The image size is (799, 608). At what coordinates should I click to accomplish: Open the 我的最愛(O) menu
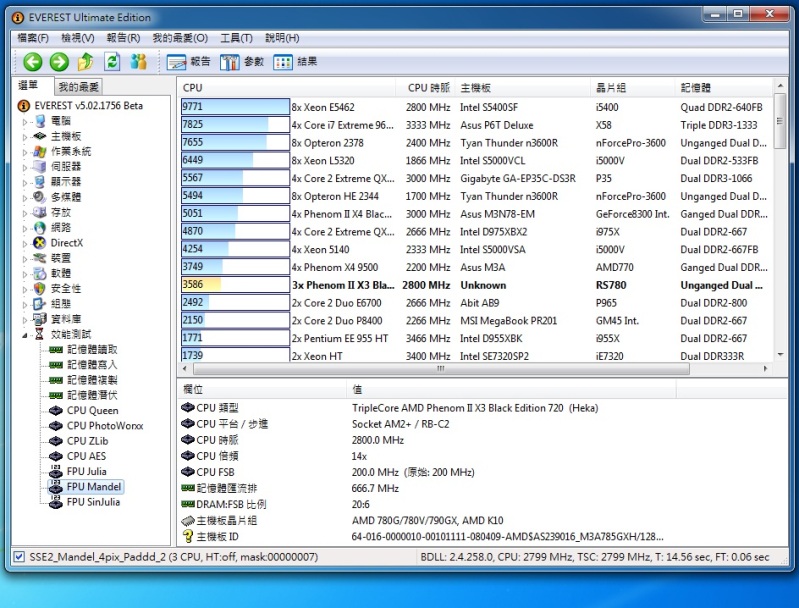point(180,38)
